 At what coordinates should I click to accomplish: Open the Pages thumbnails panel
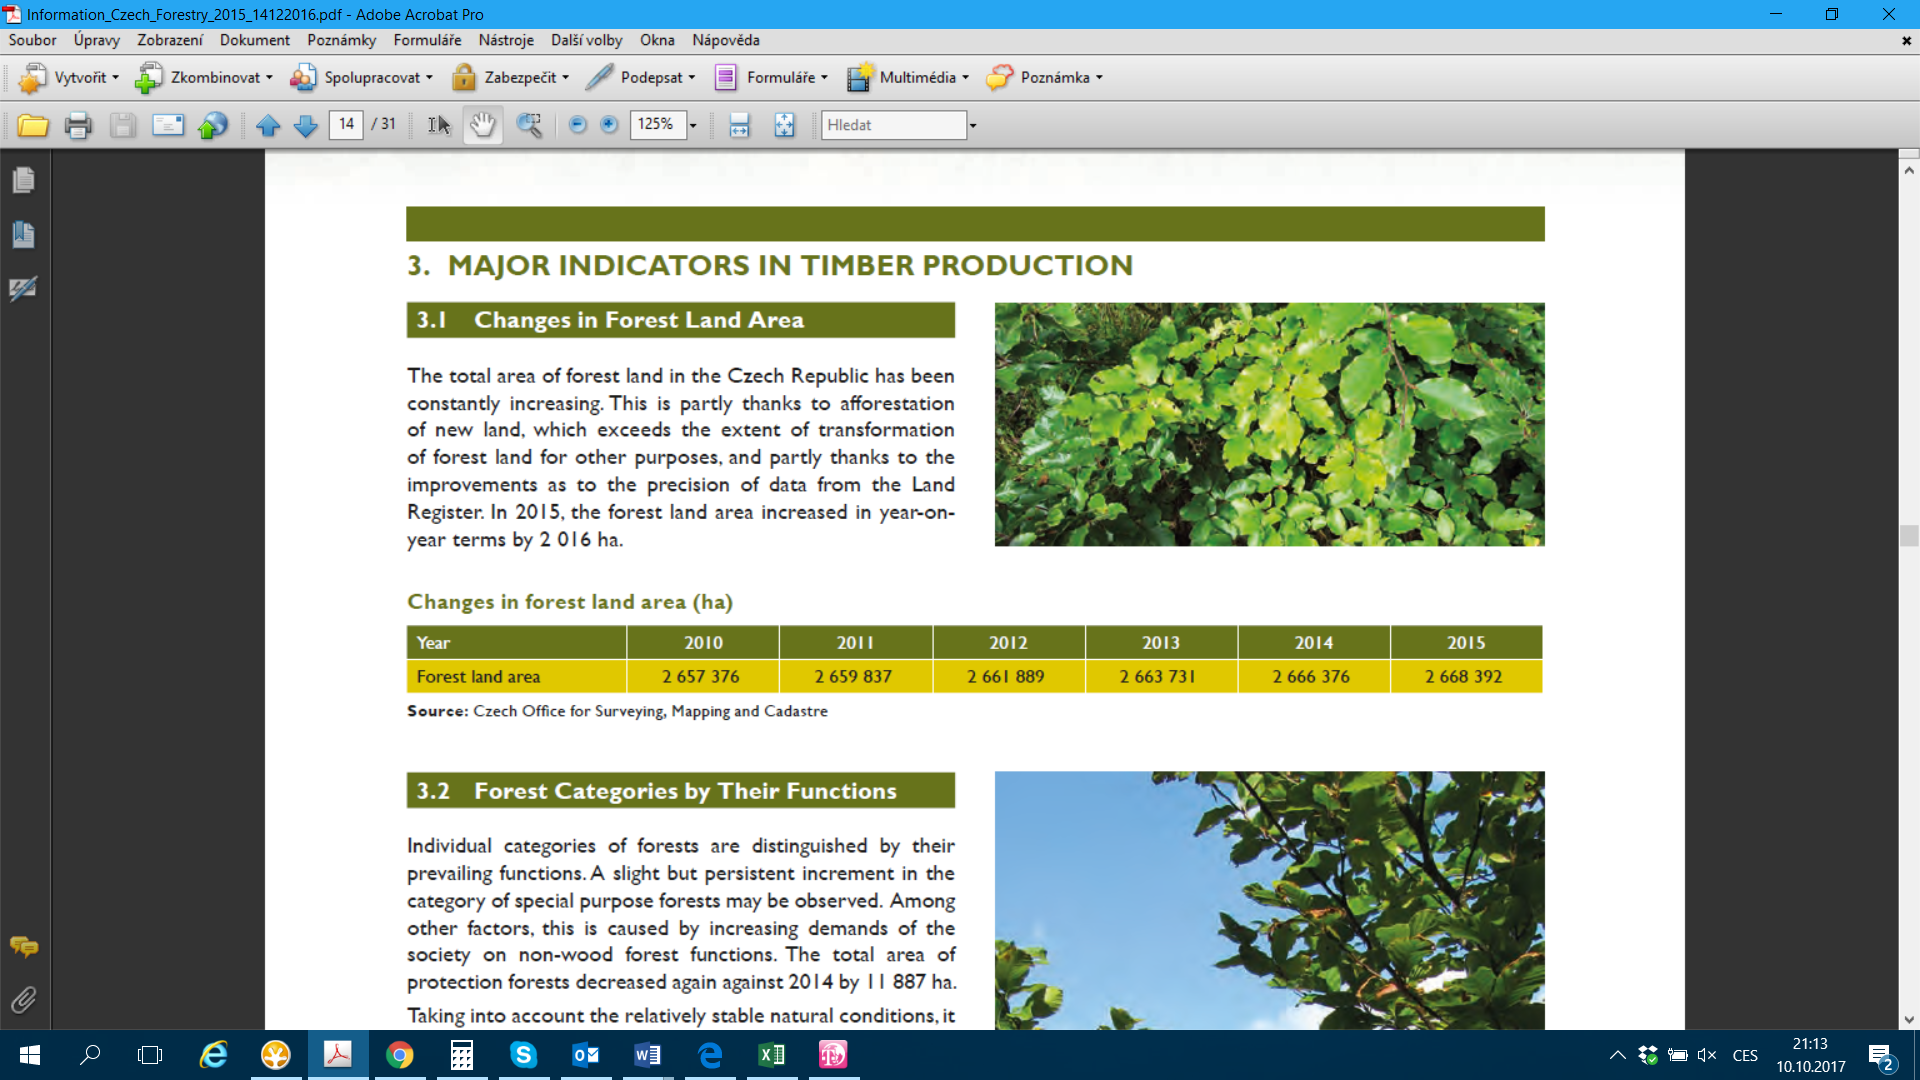click(24, 180)
